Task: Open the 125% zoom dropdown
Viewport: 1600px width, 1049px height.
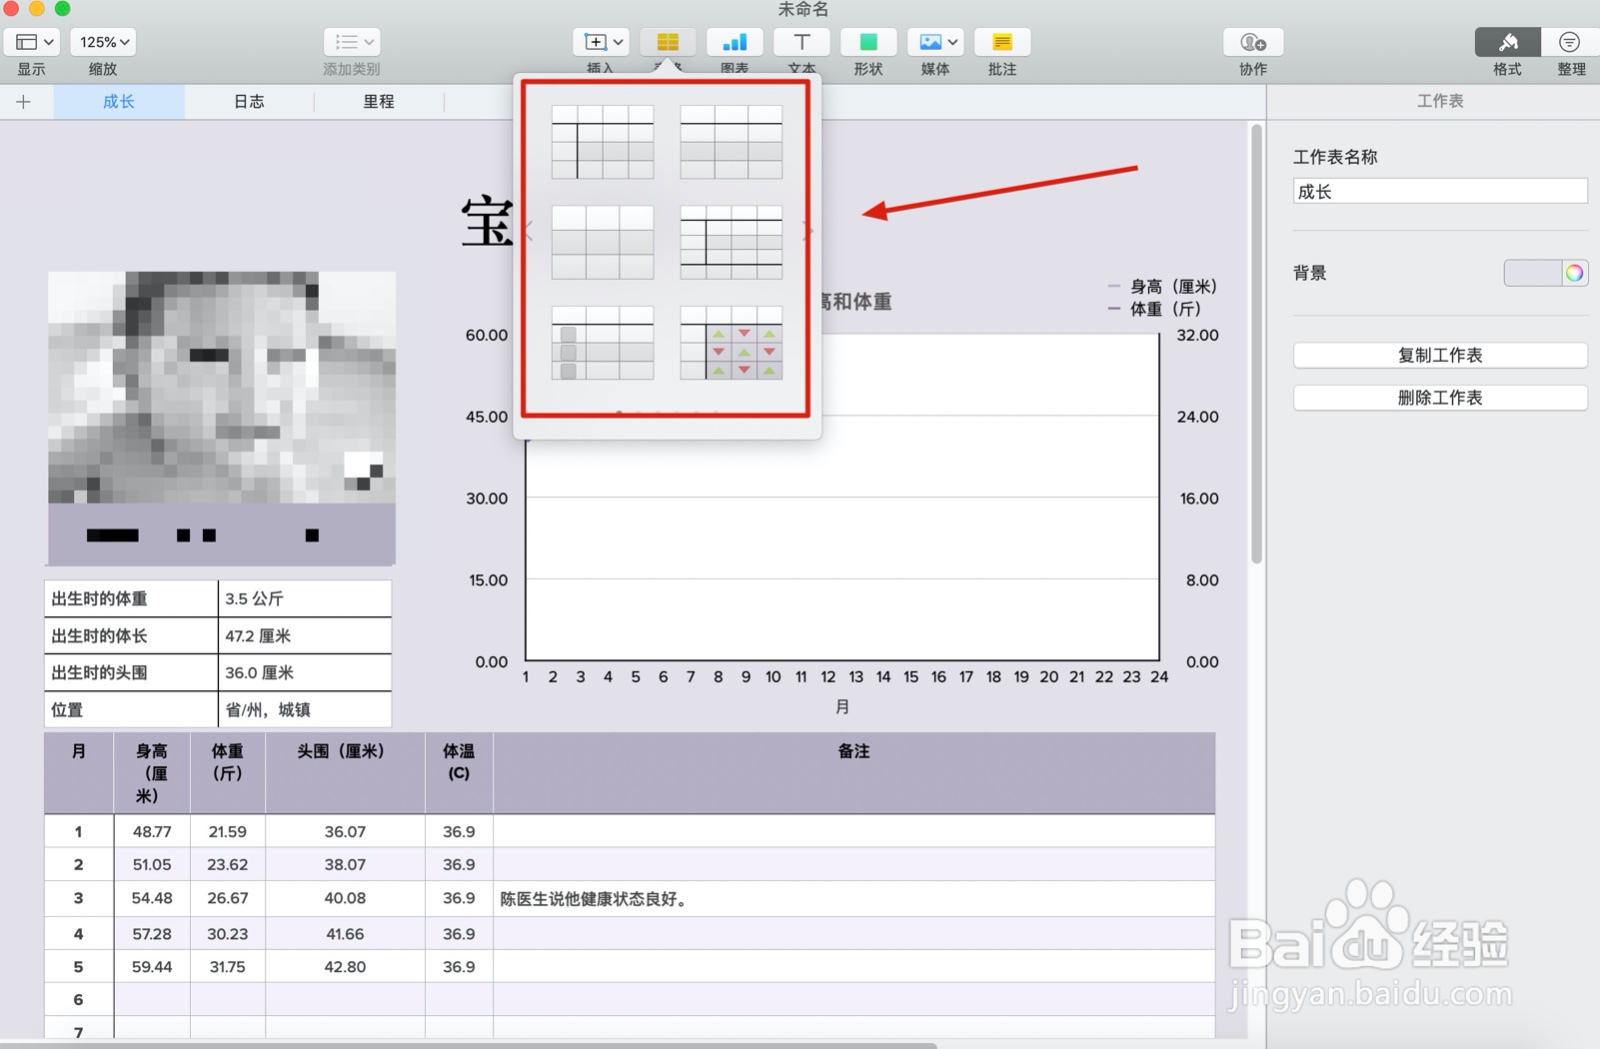Action: click(x=103, y=41)
